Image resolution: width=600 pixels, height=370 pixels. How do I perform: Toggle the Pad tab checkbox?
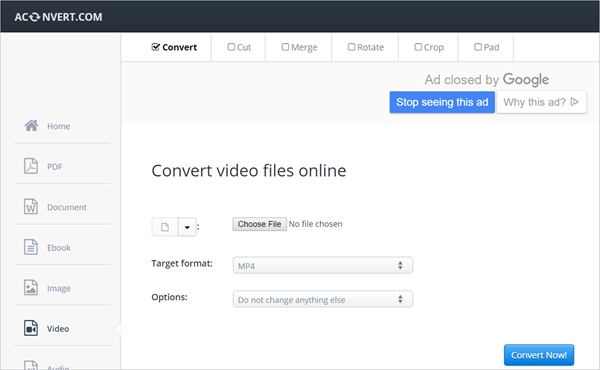(x=478, y=47)
